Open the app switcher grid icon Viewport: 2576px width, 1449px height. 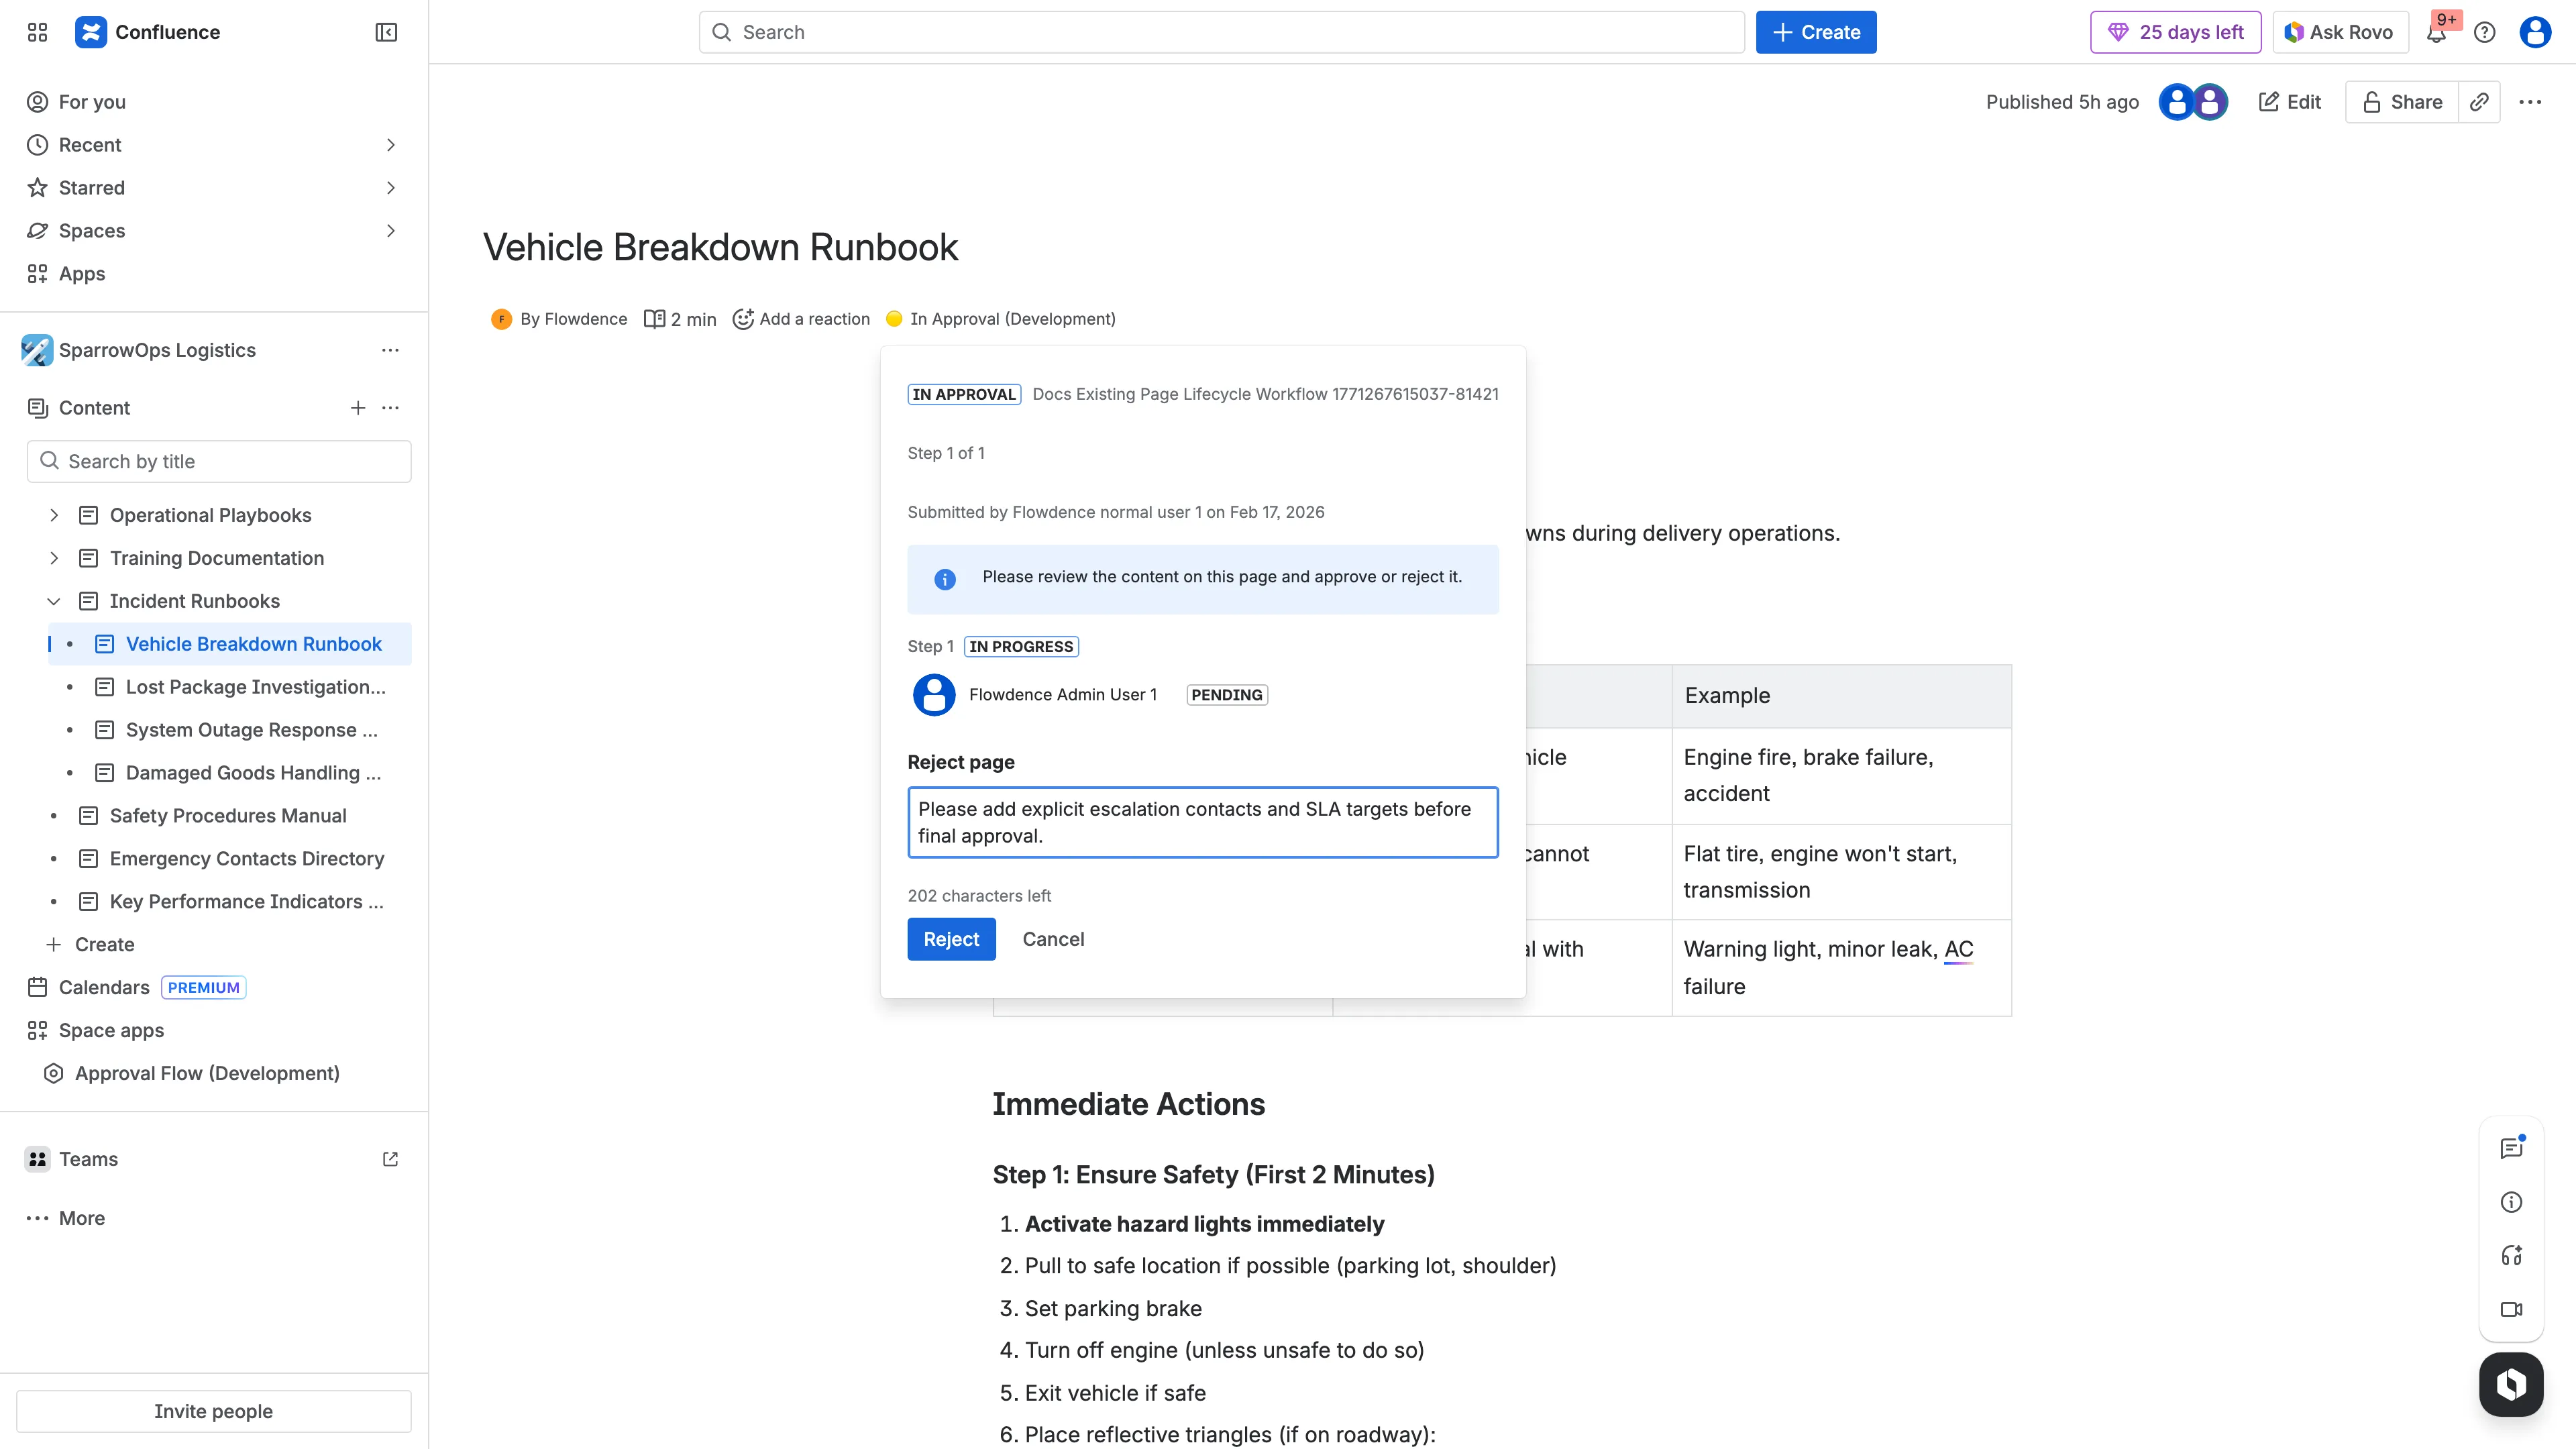37,32
